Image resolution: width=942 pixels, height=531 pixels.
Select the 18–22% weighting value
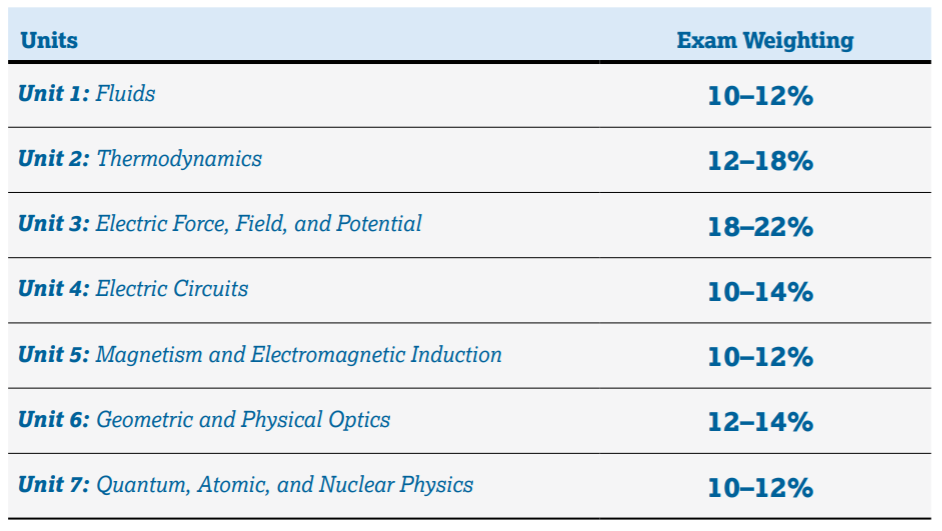[760, 226]
